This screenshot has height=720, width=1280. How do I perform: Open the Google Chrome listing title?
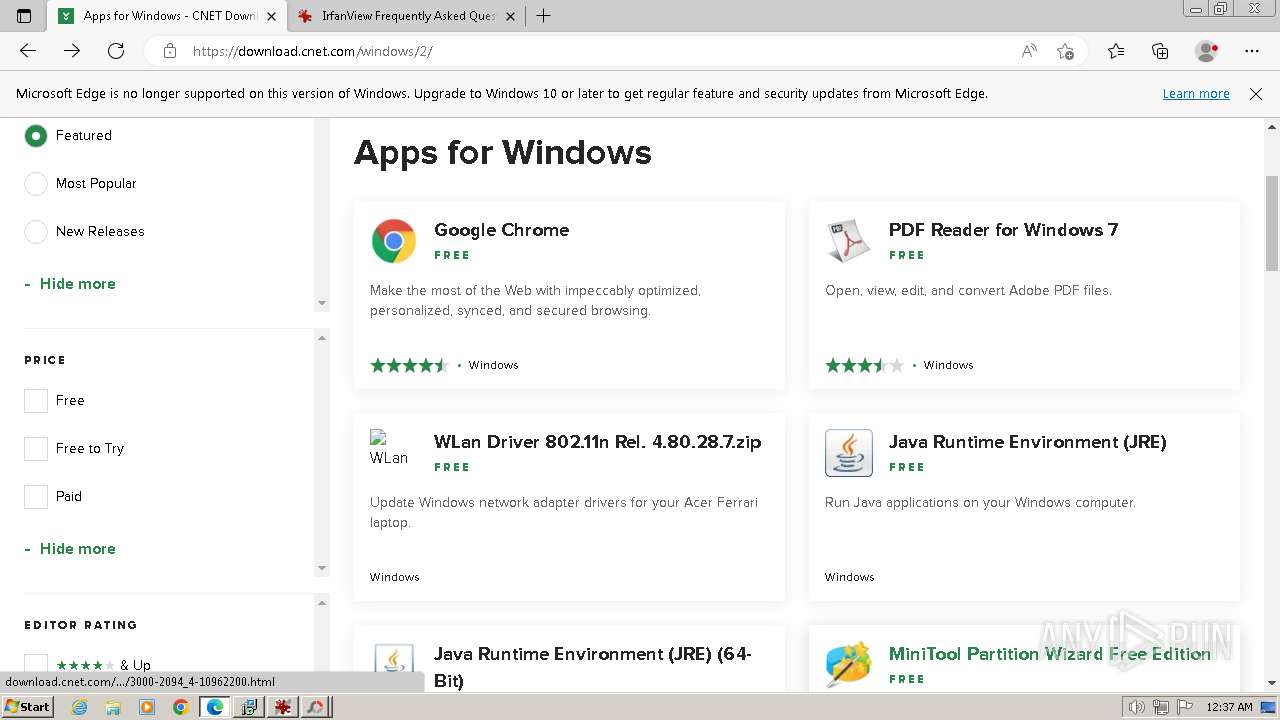(501, 230)
